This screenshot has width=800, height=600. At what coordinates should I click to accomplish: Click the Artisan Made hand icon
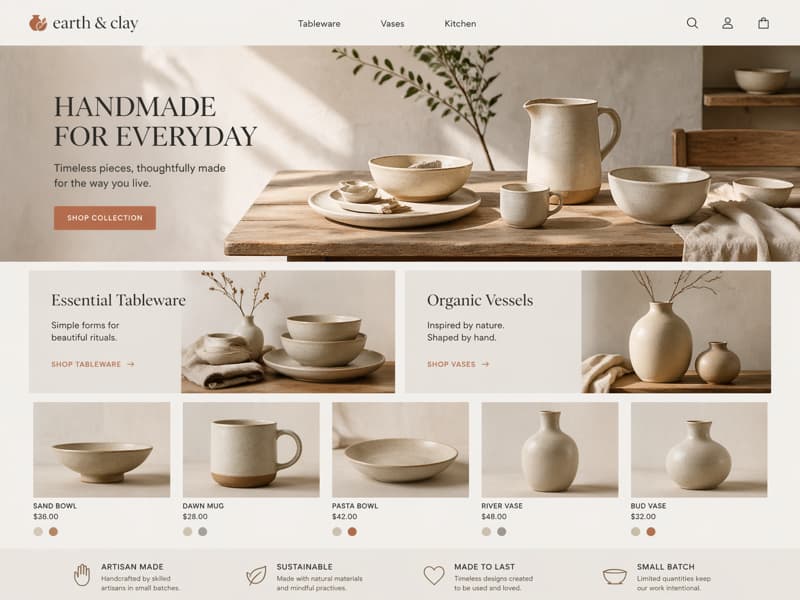tap(82, 575)
